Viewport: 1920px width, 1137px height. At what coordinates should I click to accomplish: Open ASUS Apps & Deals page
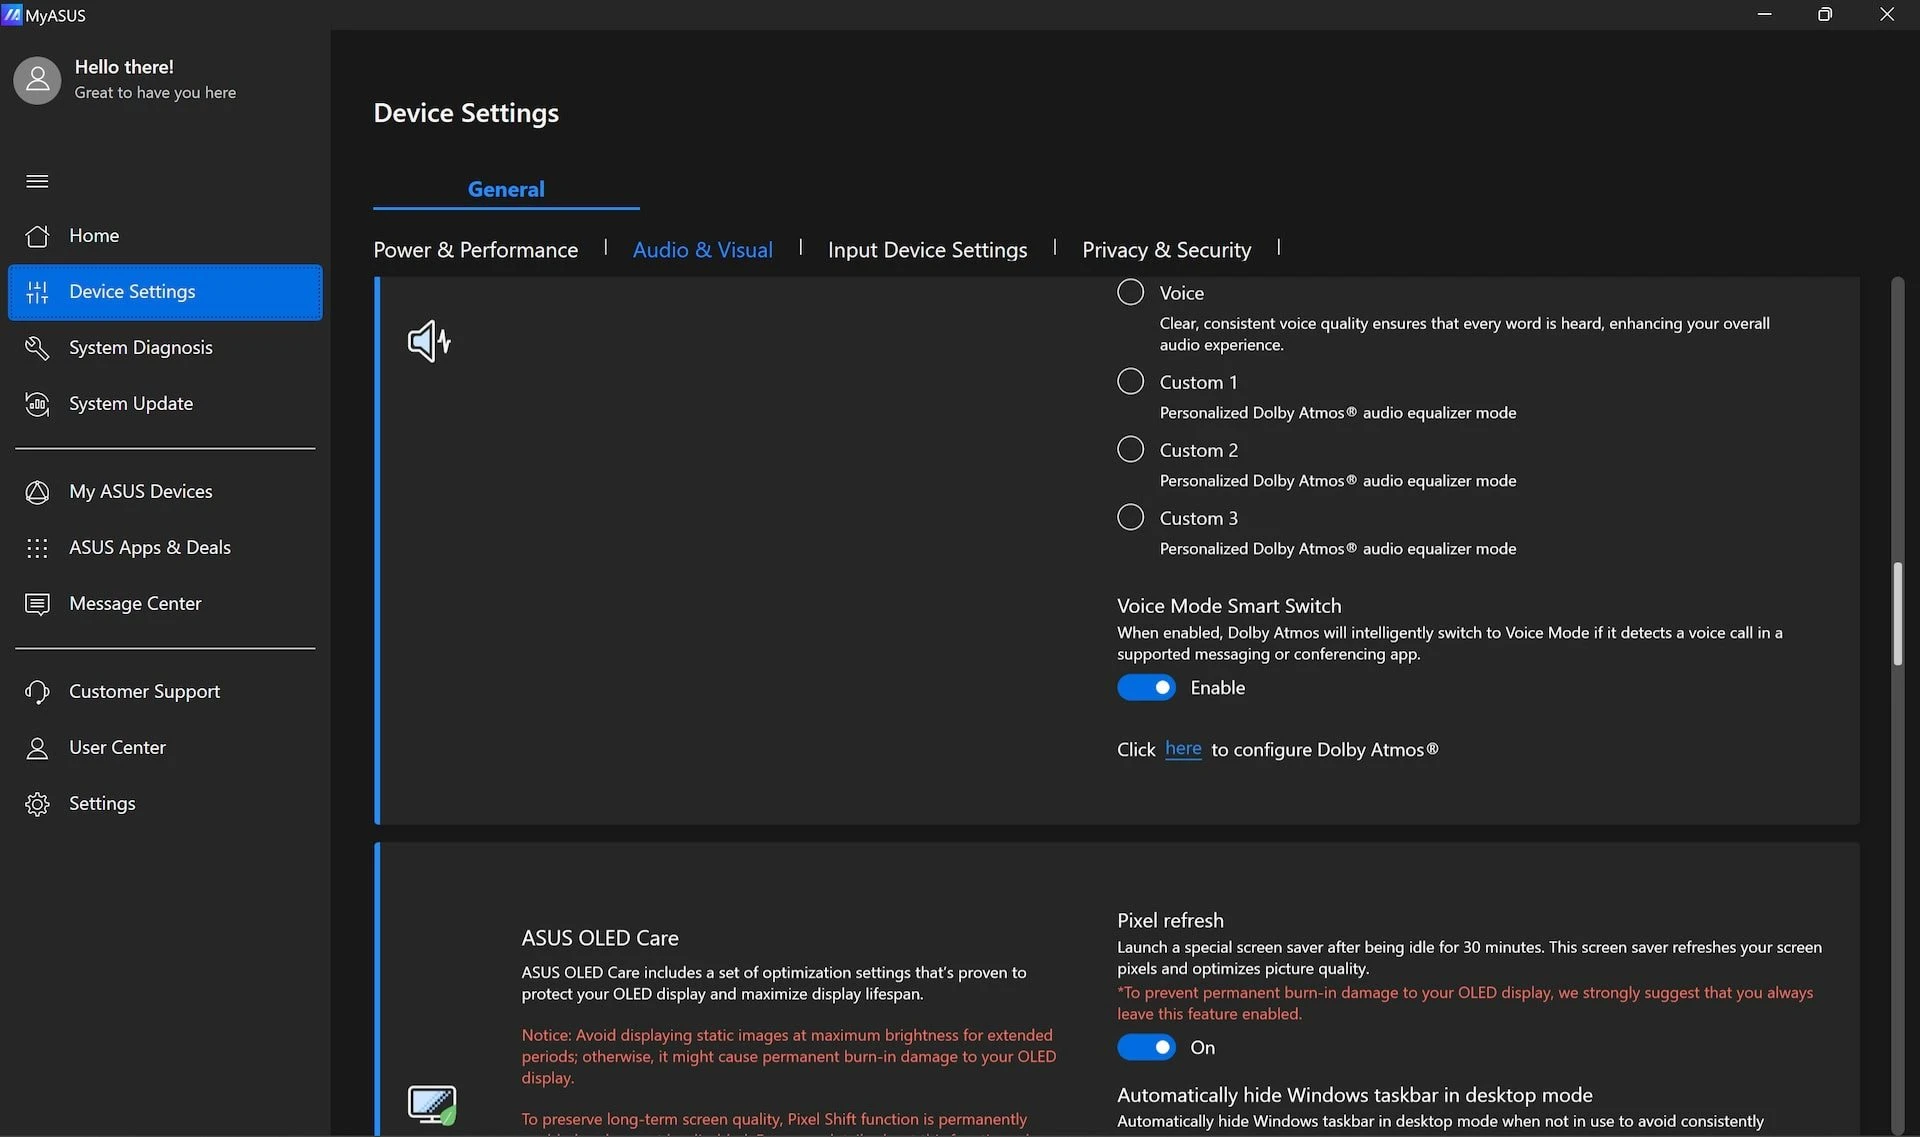pos(165,548)
